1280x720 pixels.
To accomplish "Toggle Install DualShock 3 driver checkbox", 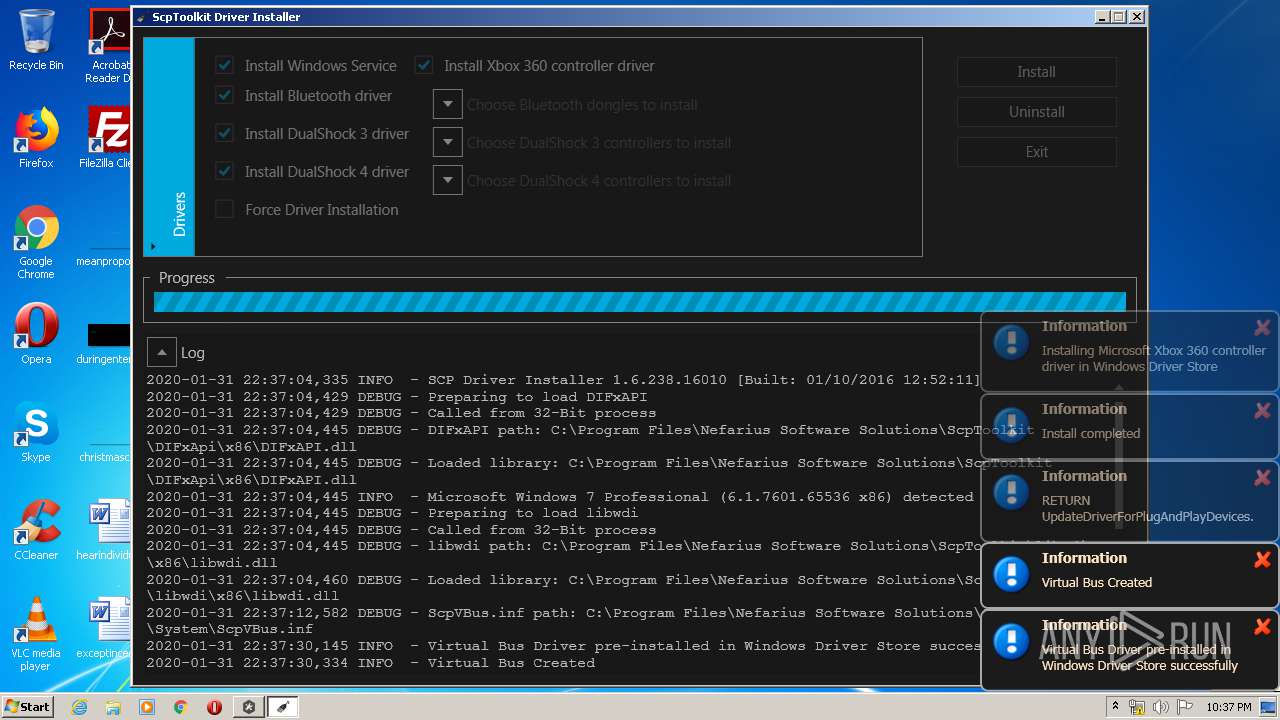I will [x=224, y=134].
